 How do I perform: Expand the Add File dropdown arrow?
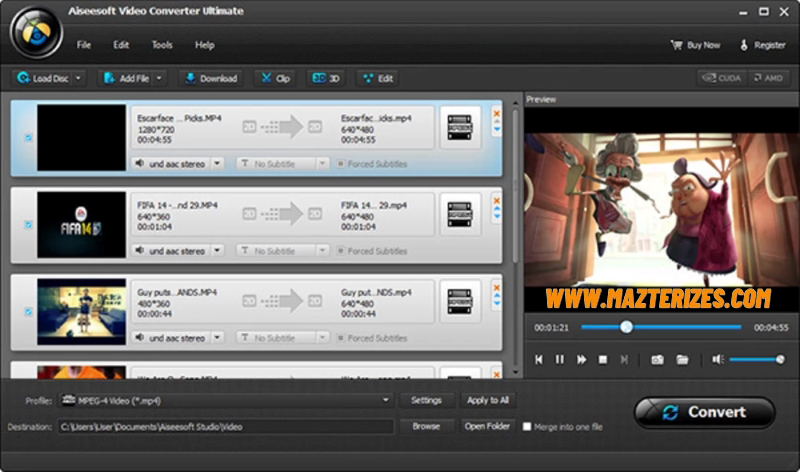point(159,78)
